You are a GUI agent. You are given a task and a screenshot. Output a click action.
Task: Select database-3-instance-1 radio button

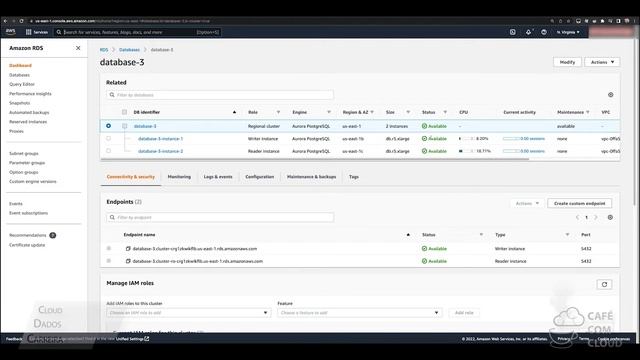109,138
